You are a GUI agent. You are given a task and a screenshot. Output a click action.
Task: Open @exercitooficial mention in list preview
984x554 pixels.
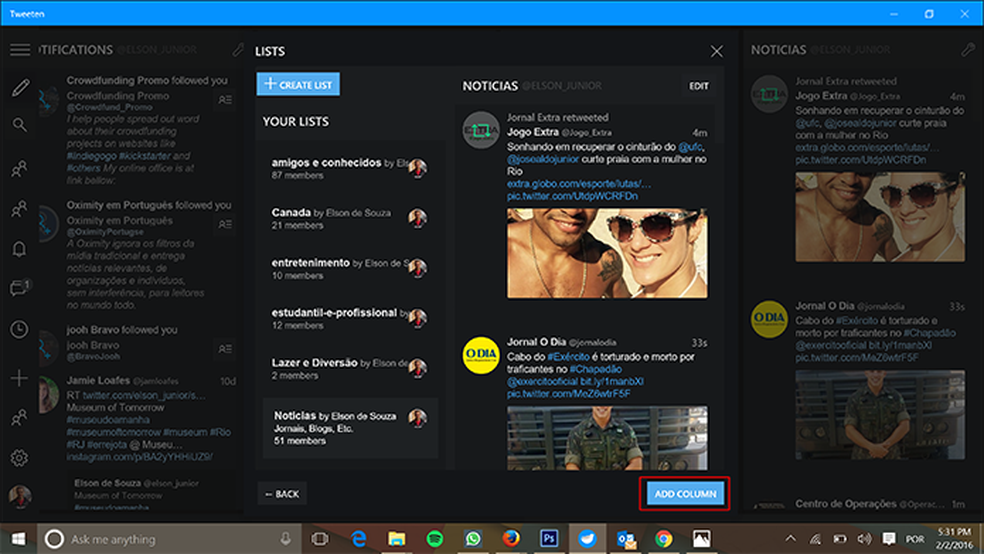point(542,381)
